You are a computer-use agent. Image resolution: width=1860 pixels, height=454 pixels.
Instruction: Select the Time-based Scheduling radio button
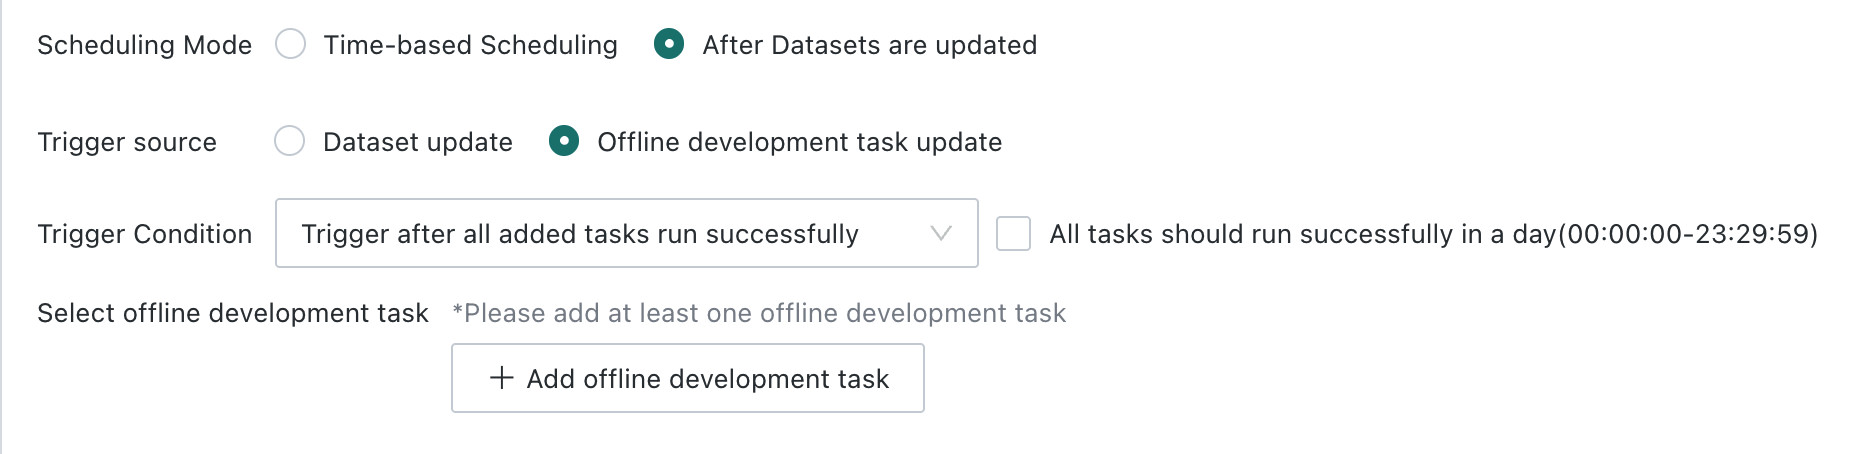(x=290, y=44)
